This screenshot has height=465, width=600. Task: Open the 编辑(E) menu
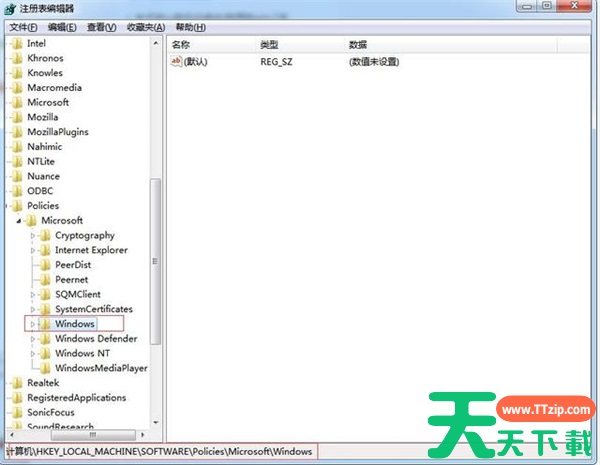63,27
